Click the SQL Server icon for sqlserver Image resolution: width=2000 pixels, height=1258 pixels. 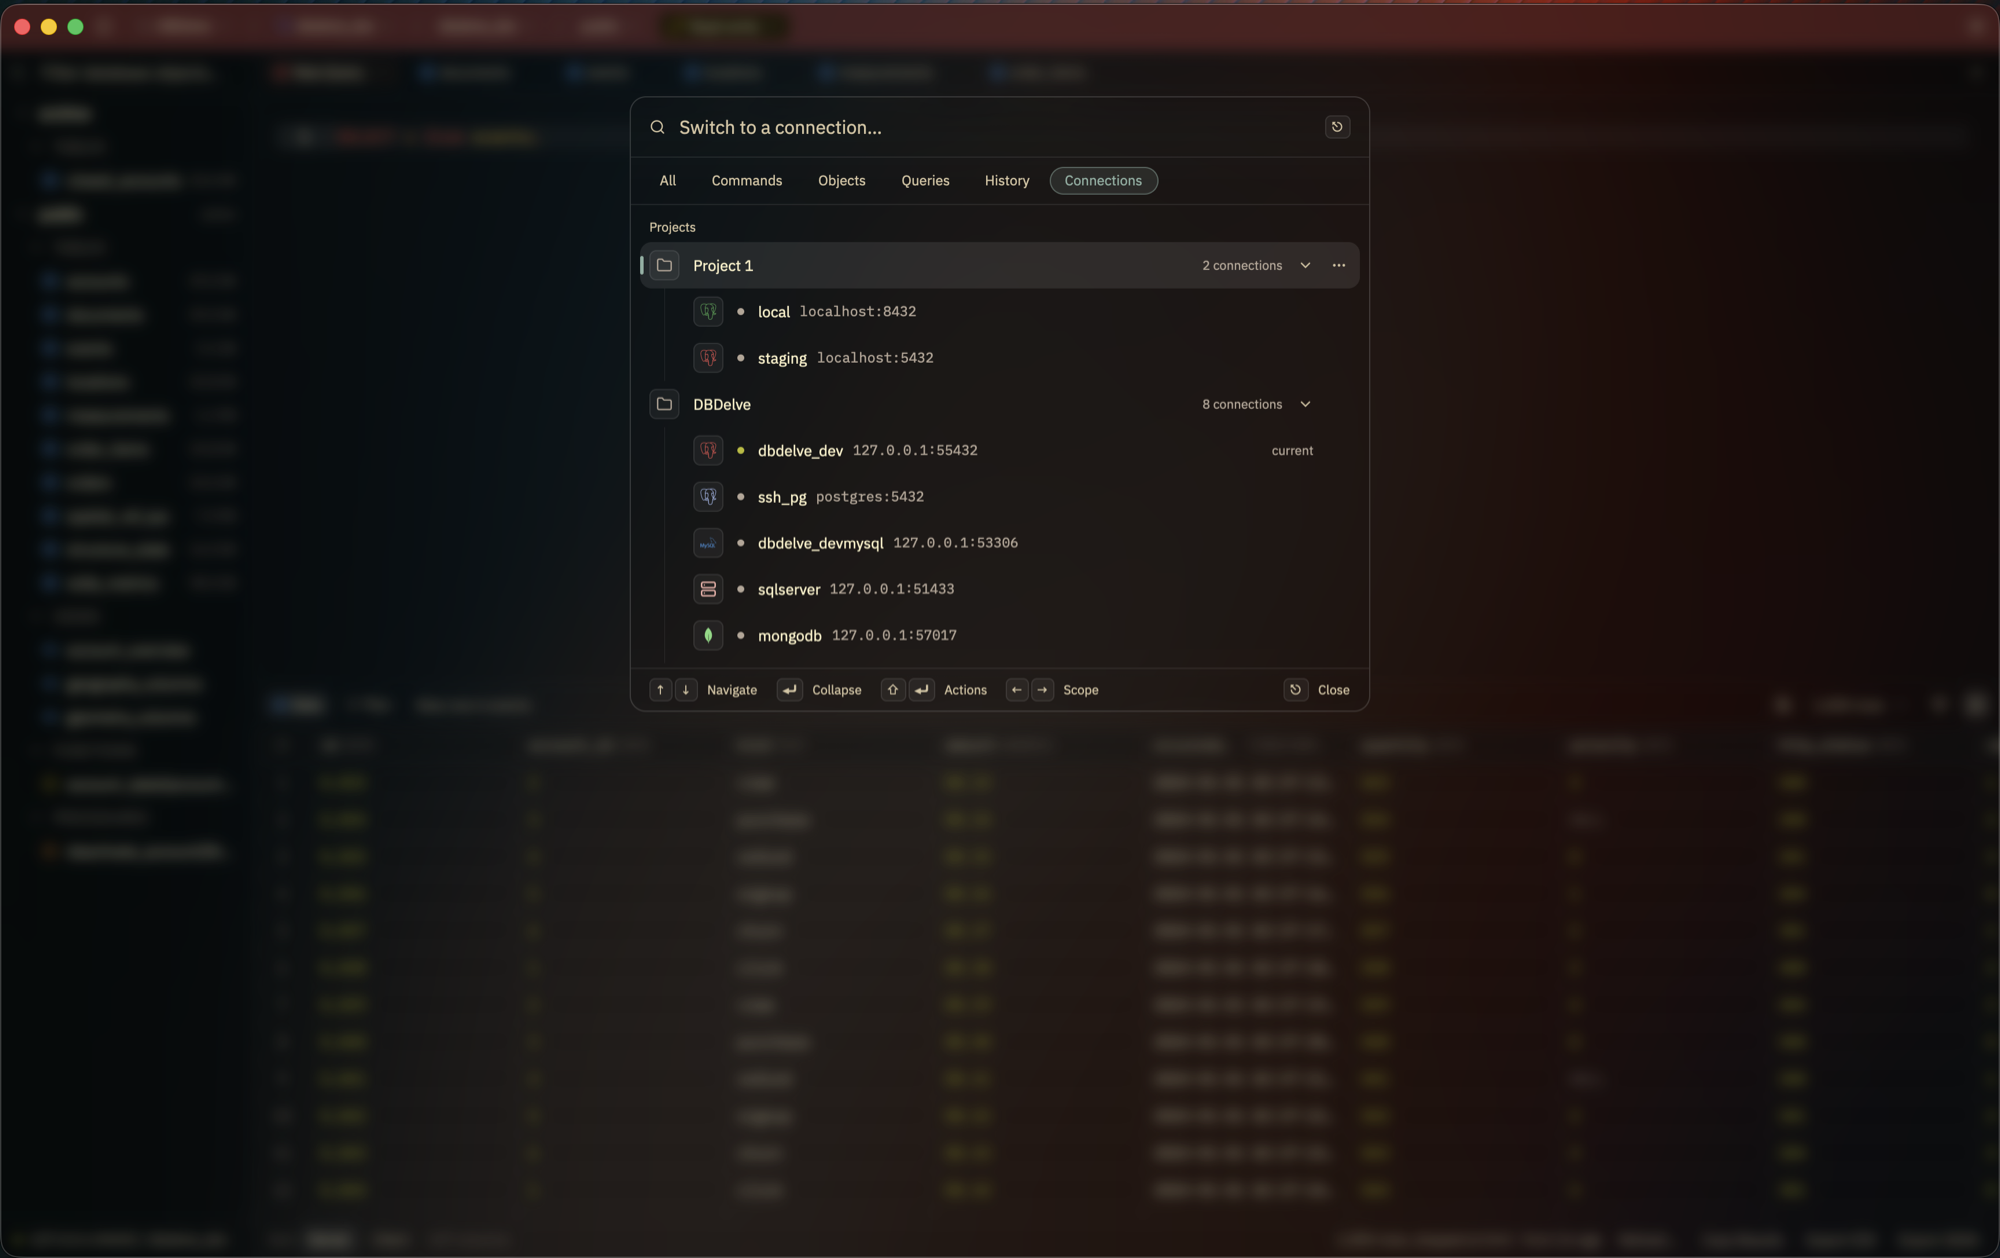(x=708, y=589)
